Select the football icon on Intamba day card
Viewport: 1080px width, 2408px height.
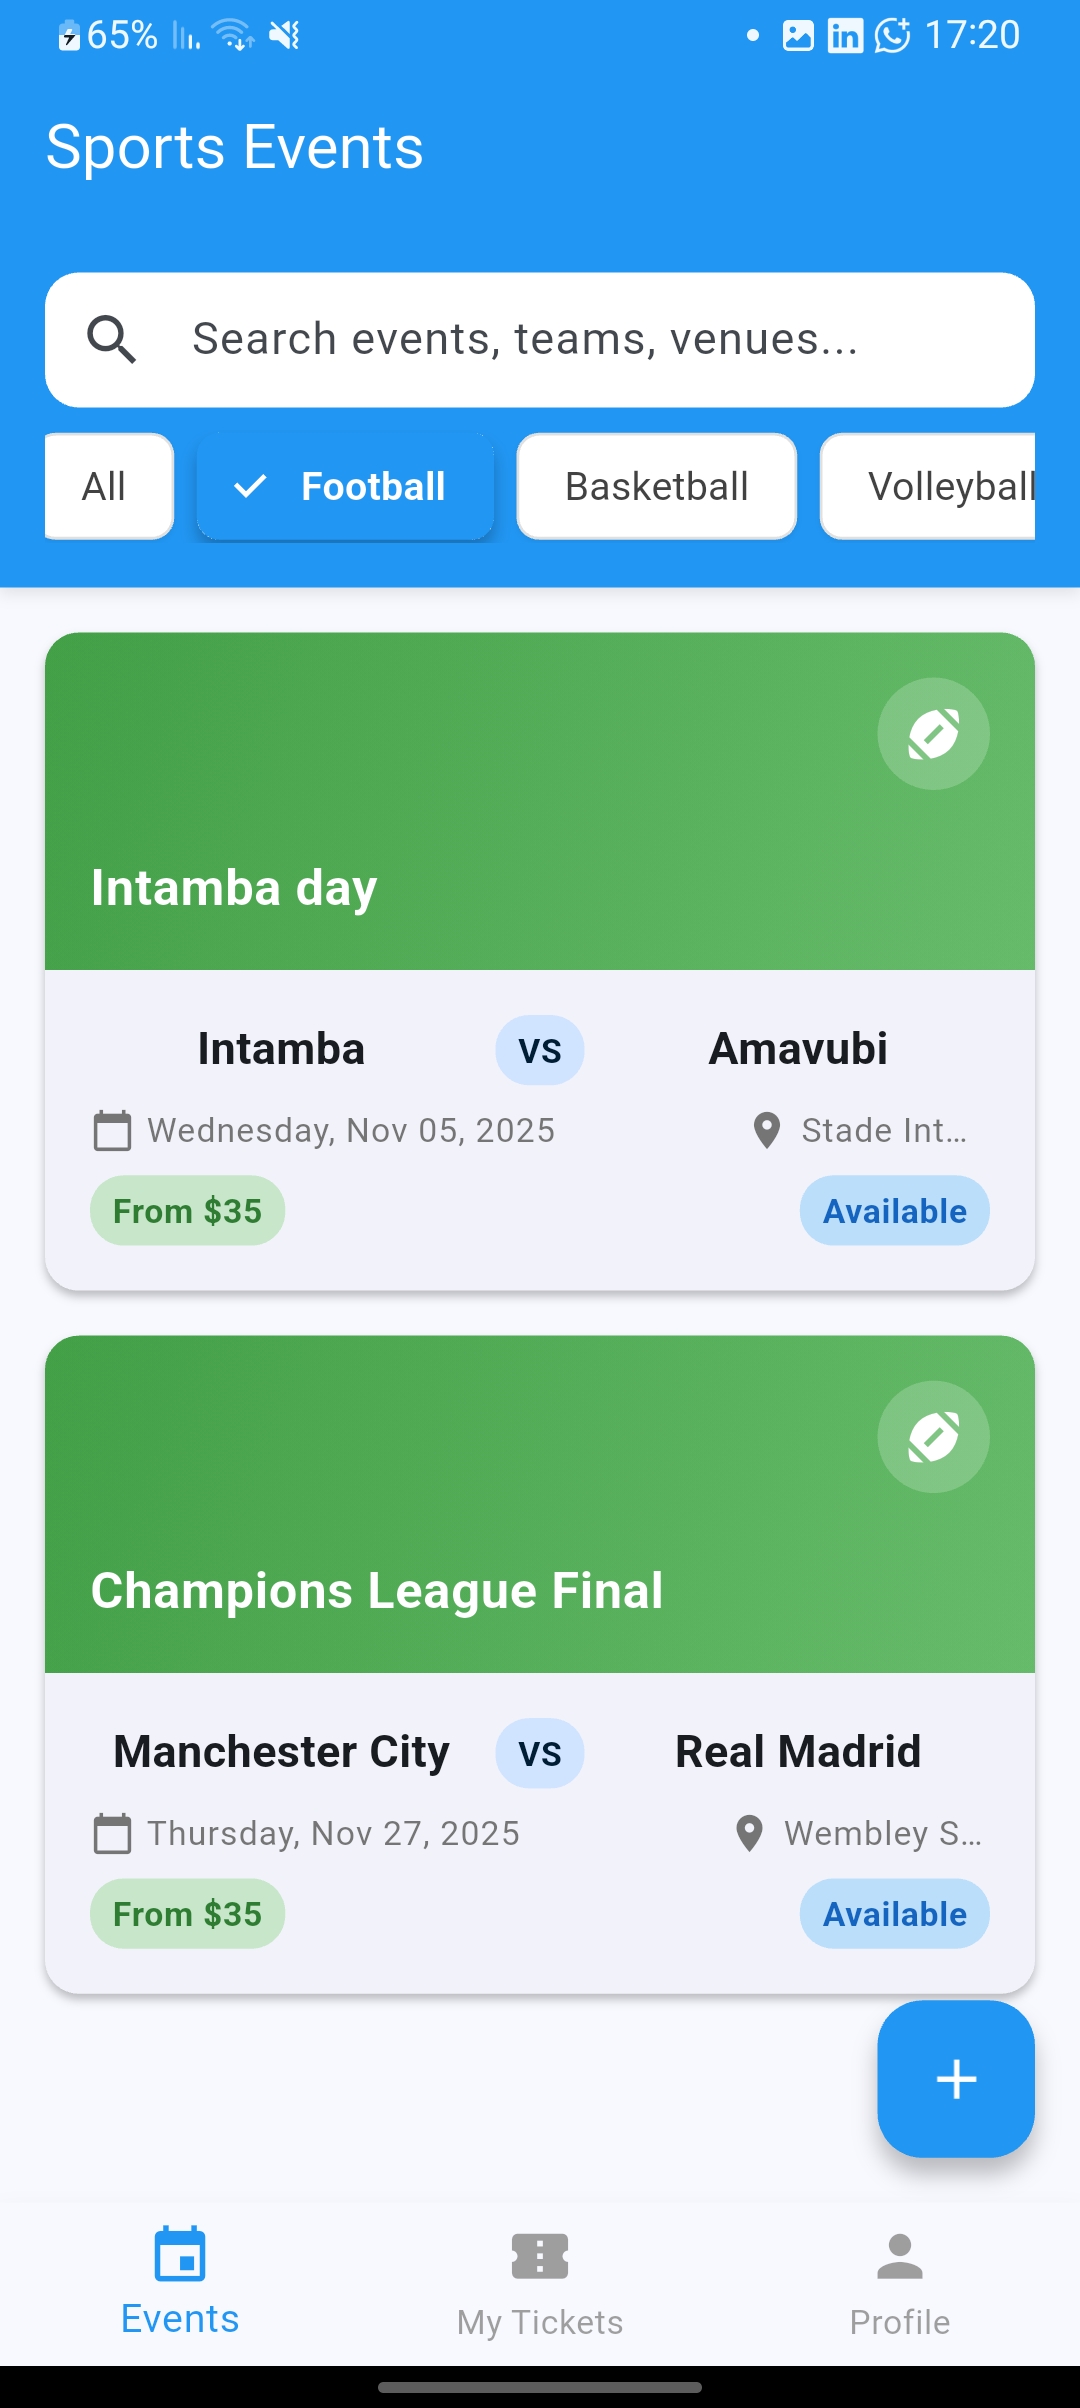[932, 734]
